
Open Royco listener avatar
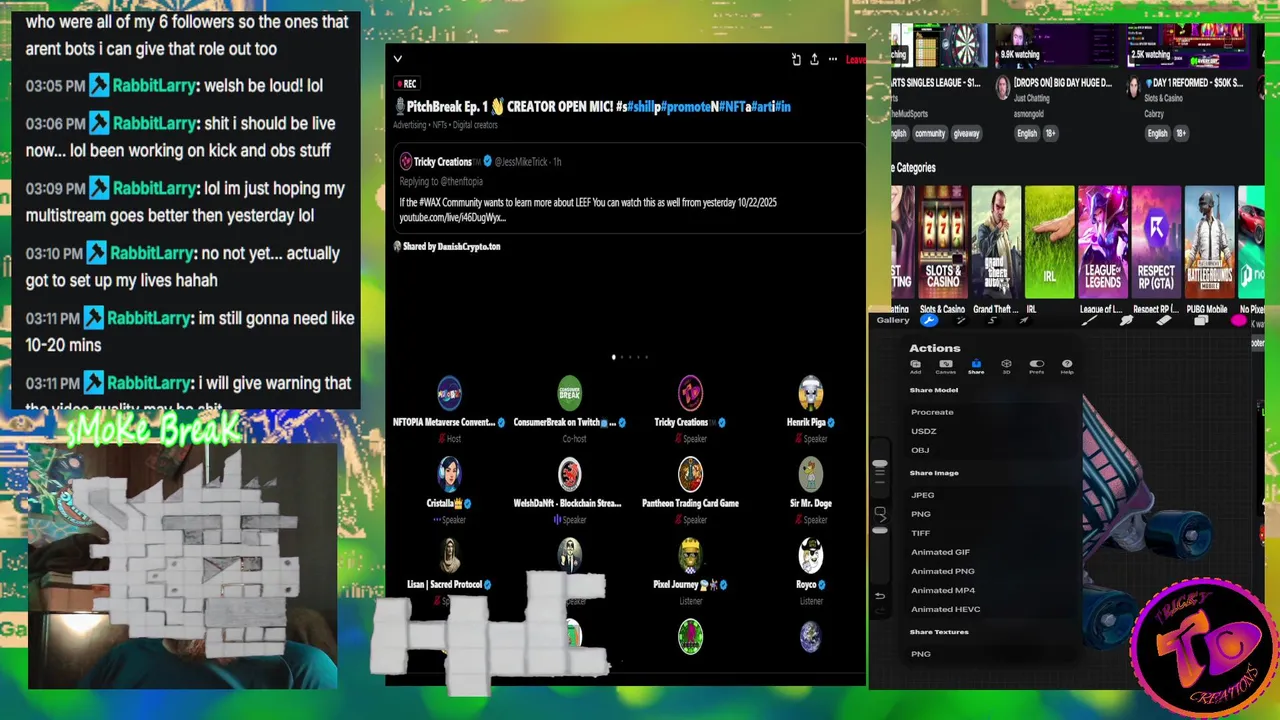click(x=811, y=556)
